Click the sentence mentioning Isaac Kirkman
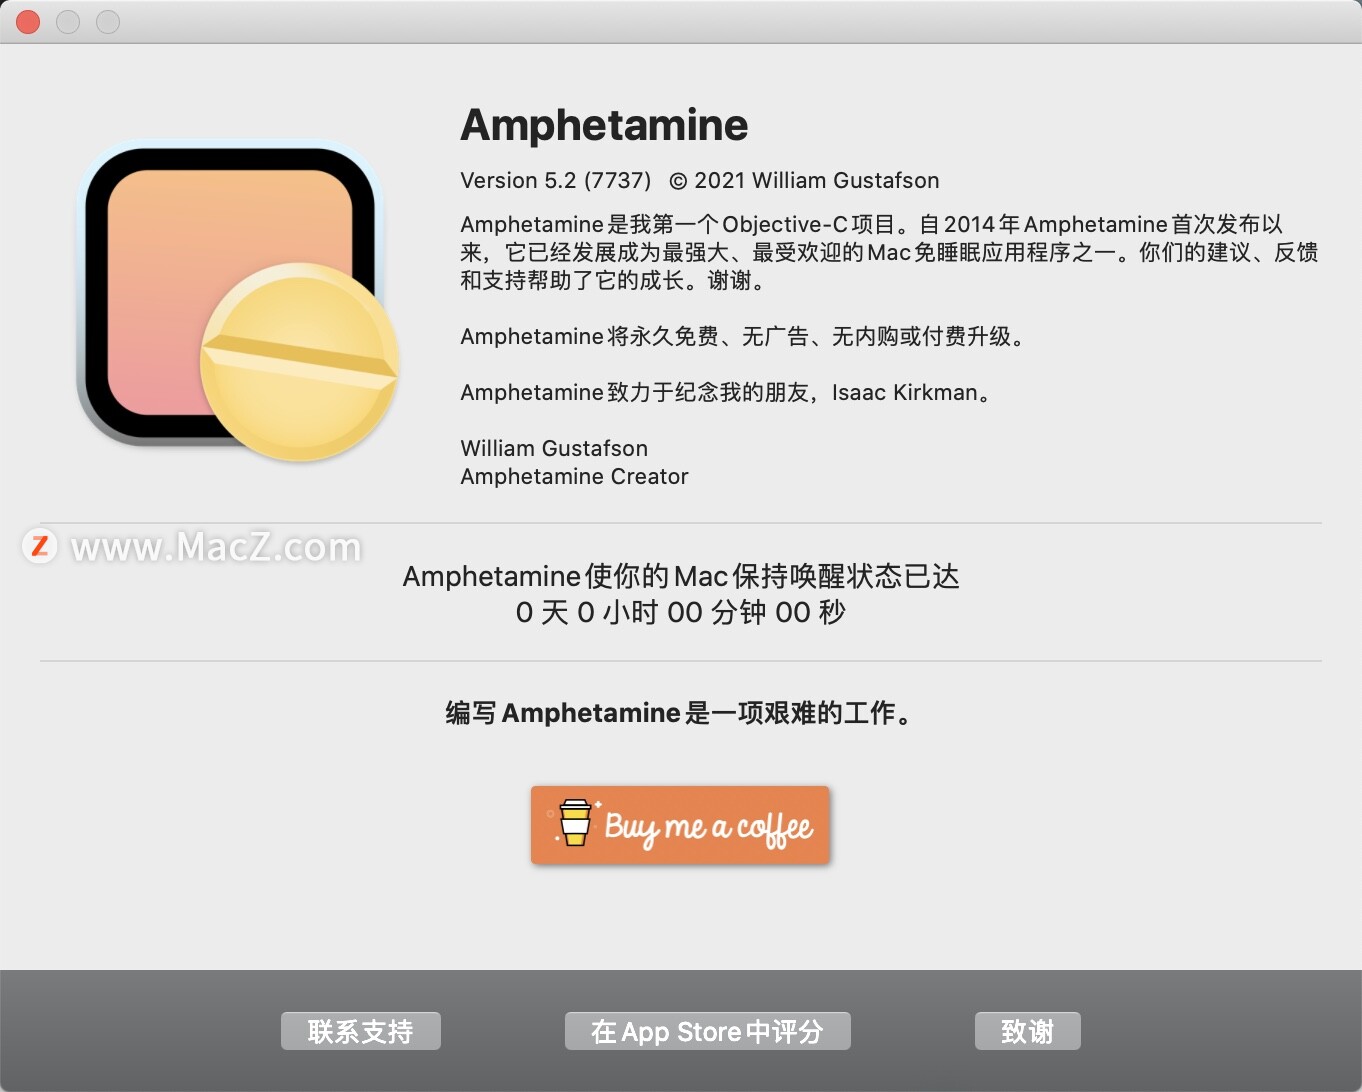 pos(725,392)
